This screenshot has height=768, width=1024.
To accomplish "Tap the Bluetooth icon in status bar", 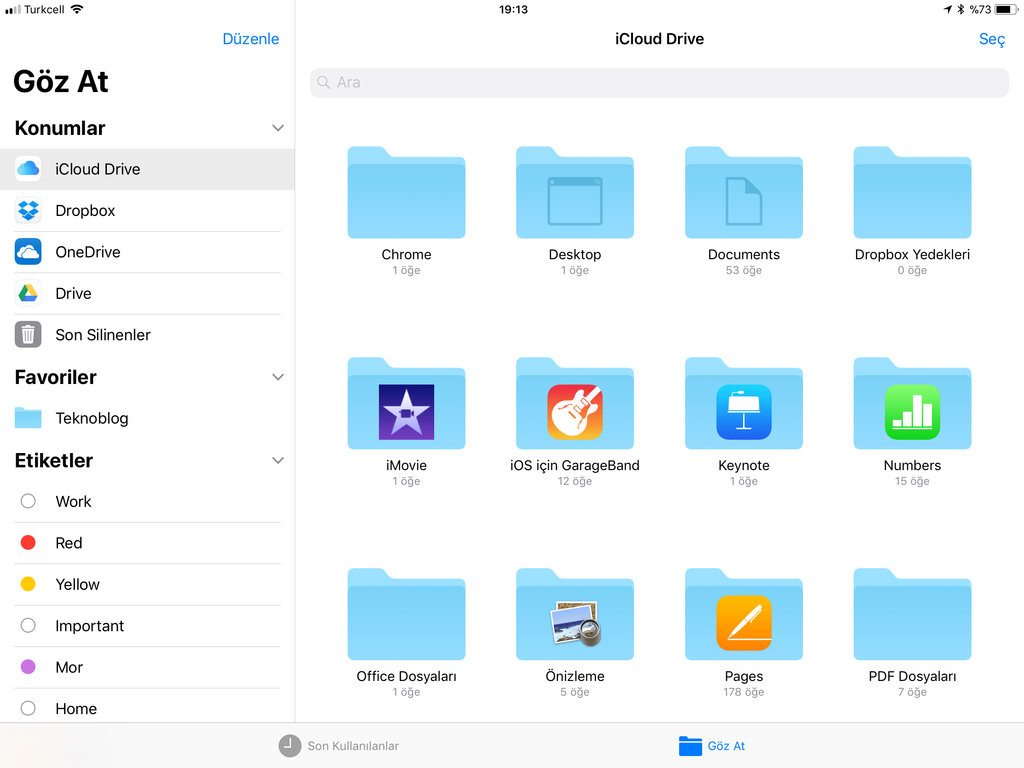I will coord(961,9).
